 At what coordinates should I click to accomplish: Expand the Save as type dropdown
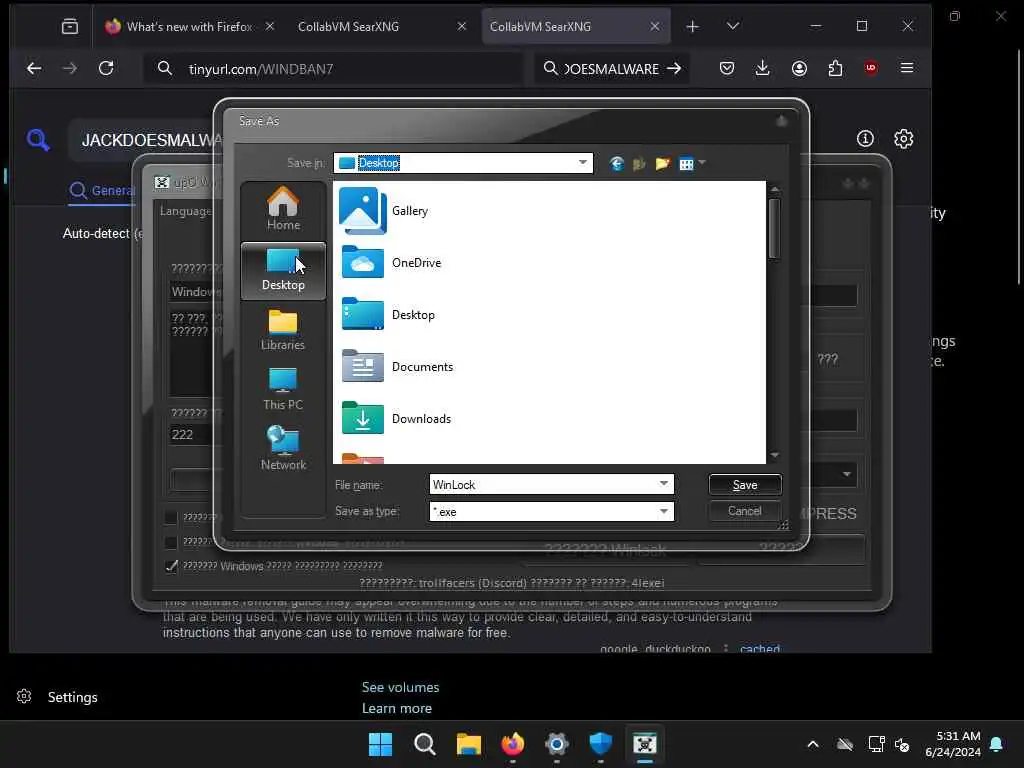coord(664,511)
